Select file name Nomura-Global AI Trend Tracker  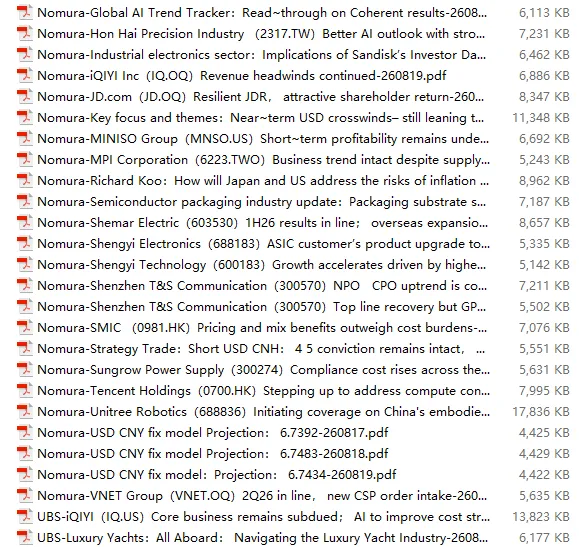tap(262, 13)
